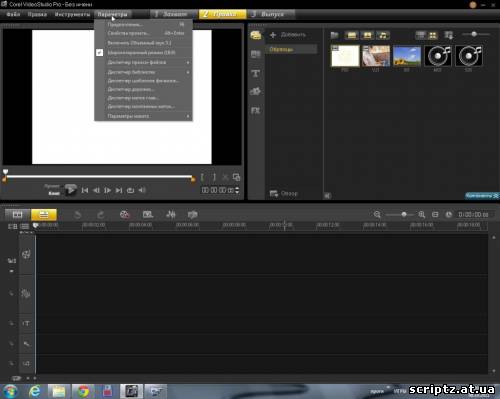Jump to start of the preview
The image size is (500, 399).
coord(85,190)
